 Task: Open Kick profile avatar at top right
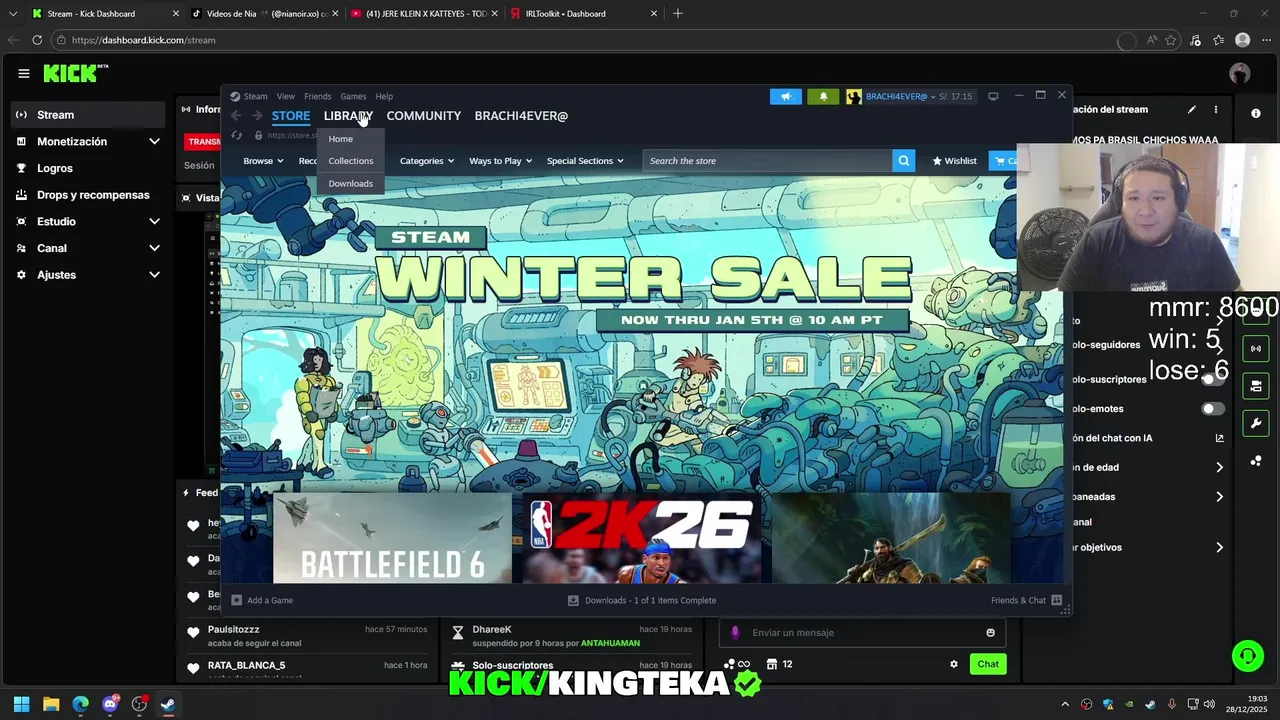click(1240, 73)
